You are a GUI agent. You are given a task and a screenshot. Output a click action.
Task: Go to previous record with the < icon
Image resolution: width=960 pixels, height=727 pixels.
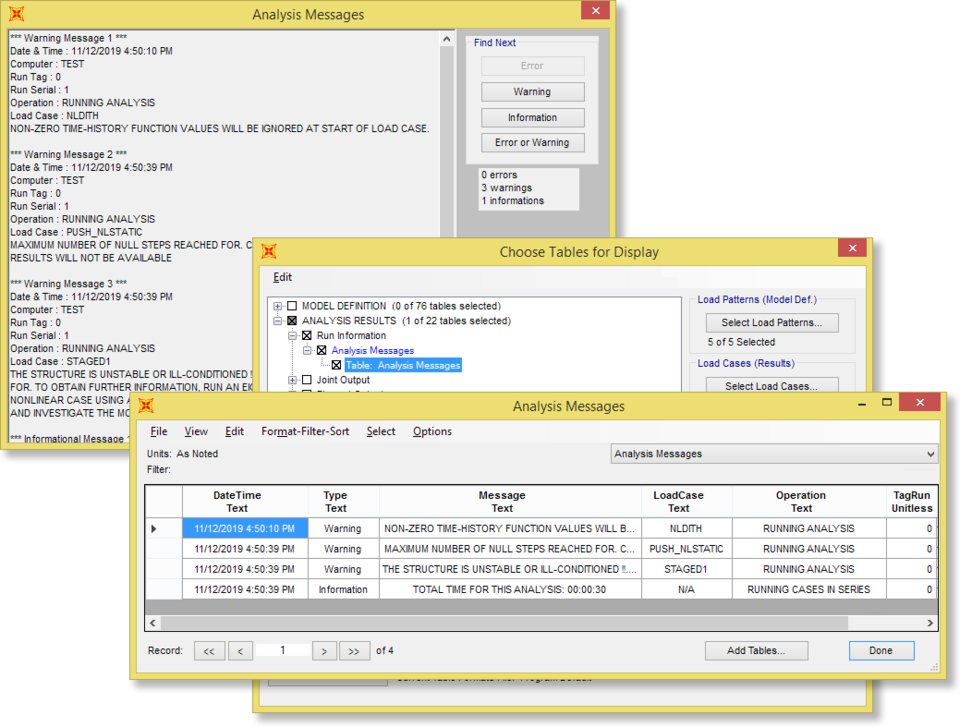(240, 650)
